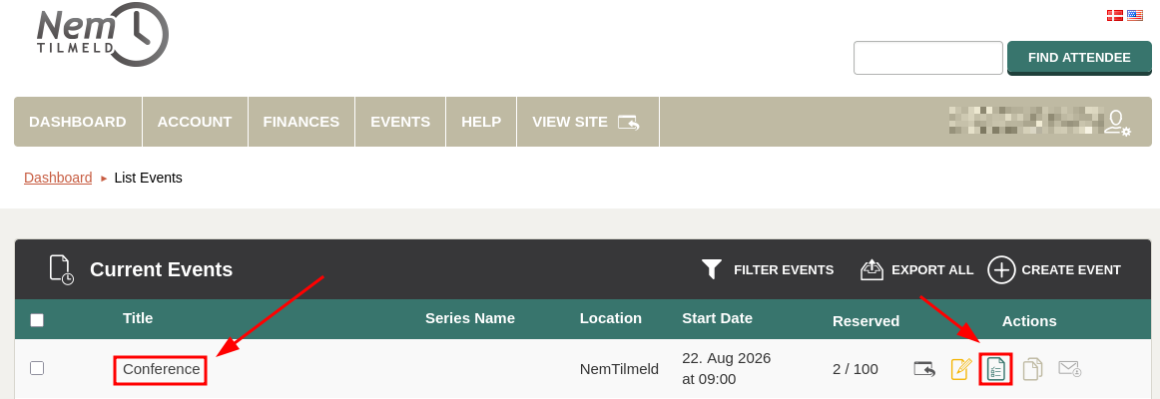The image size is (1160, 399).
Task: Switch language via the US flag icon
Action: click(x=1135, y=16)
